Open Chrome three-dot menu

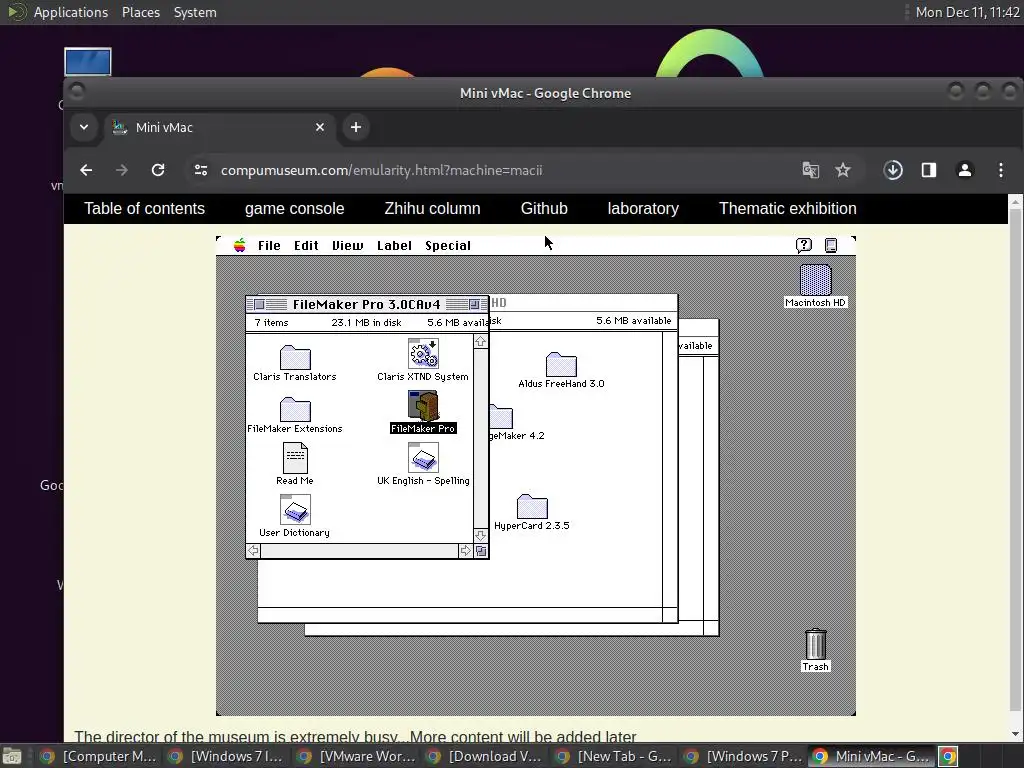1001,170
